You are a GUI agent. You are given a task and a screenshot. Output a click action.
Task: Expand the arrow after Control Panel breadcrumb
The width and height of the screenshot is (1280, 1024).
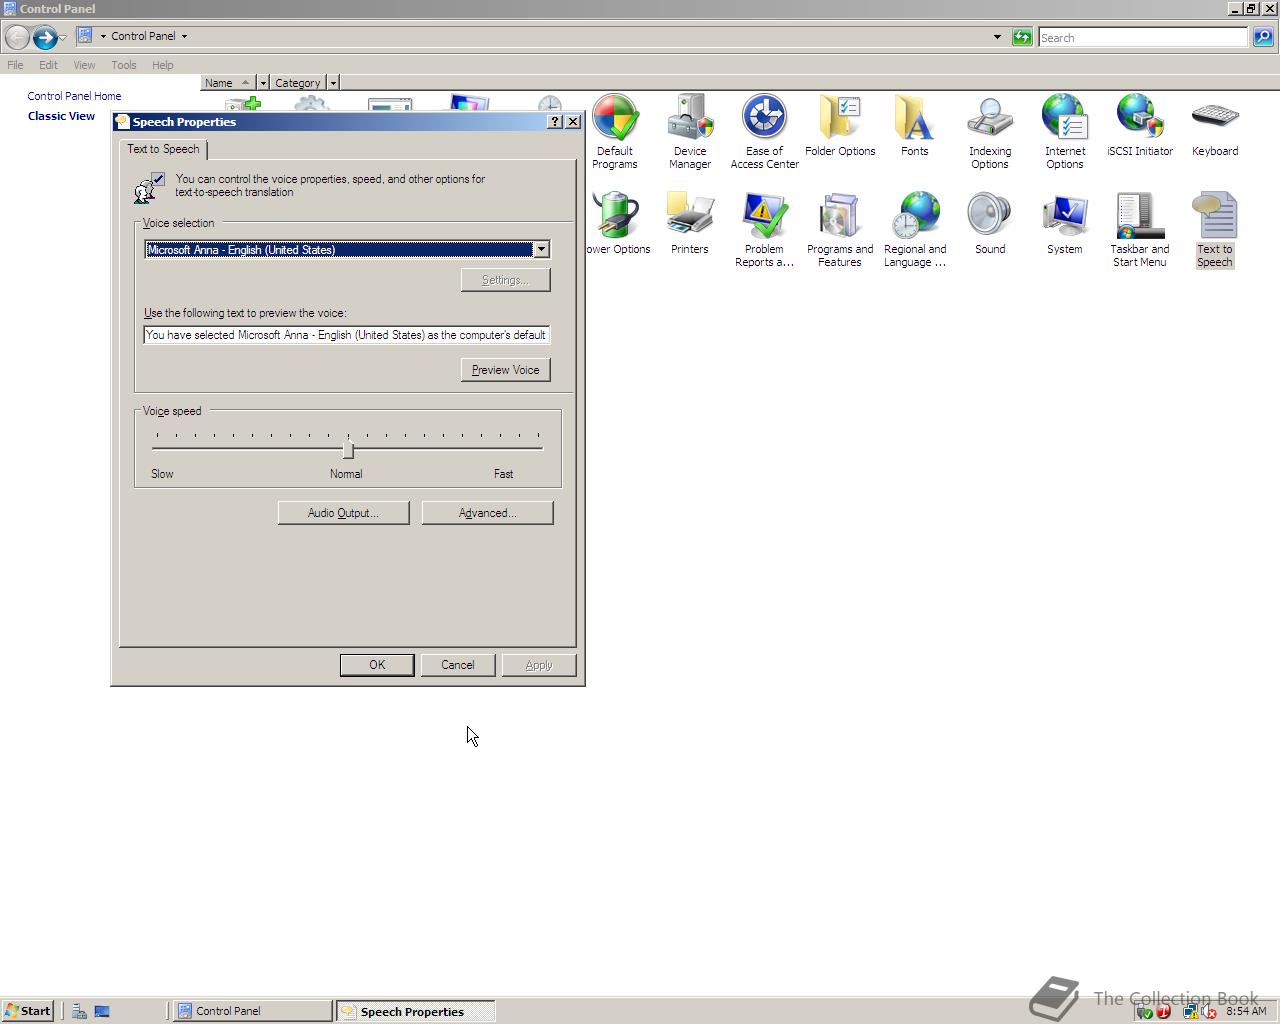(x=184, y=36)
